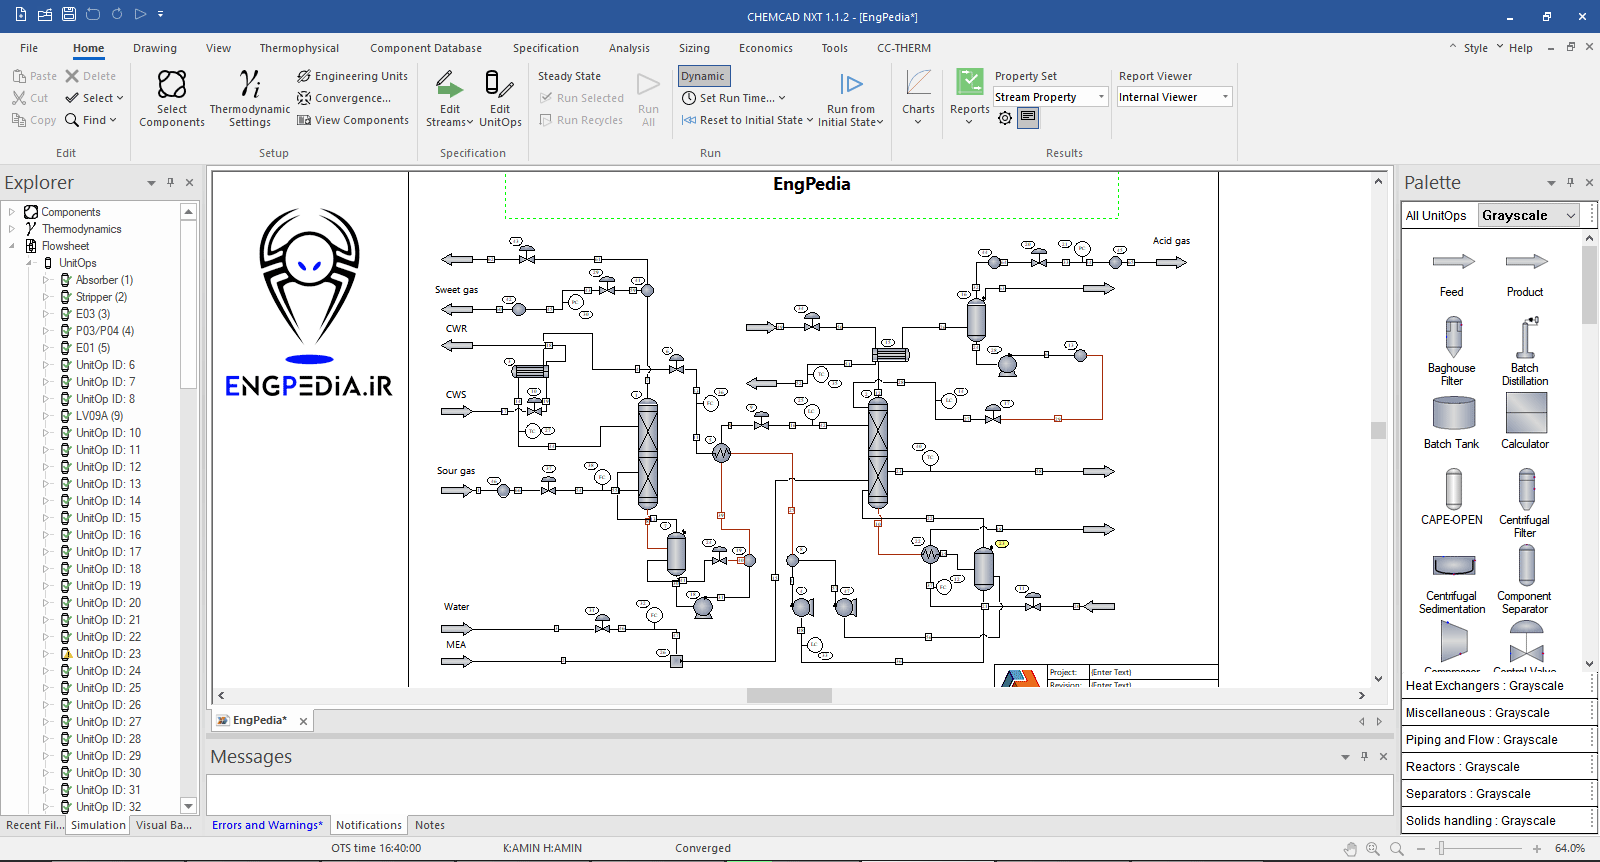The image size is (1600, 862).
Task: Pick the Batch Distillation unit
Action: coord(1525,350)
